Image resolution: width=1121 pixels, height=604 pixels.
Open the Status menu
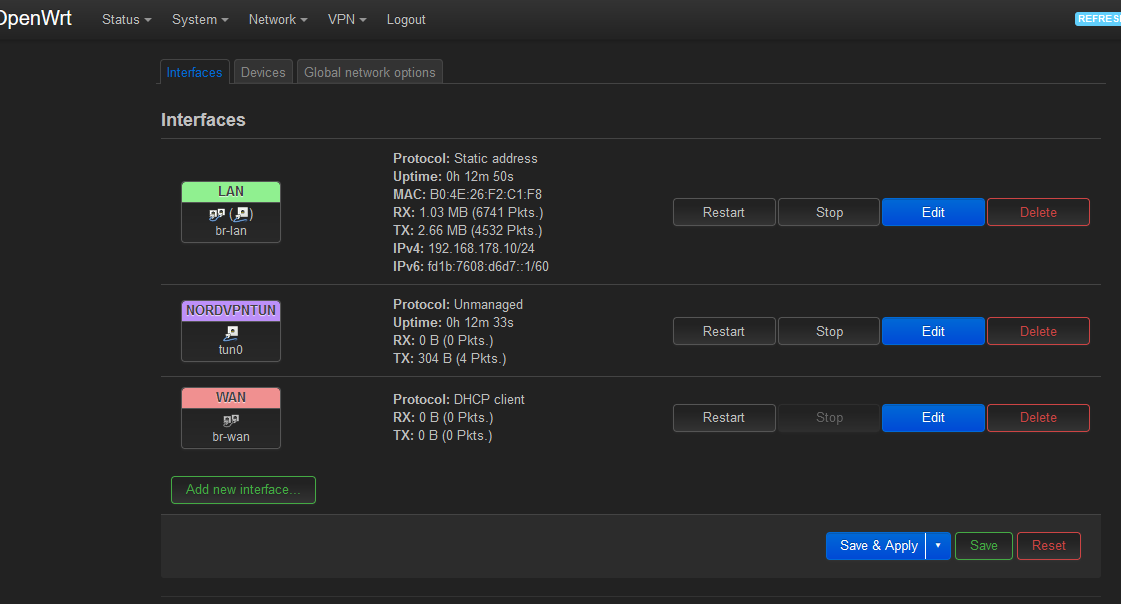pos(127,19)
